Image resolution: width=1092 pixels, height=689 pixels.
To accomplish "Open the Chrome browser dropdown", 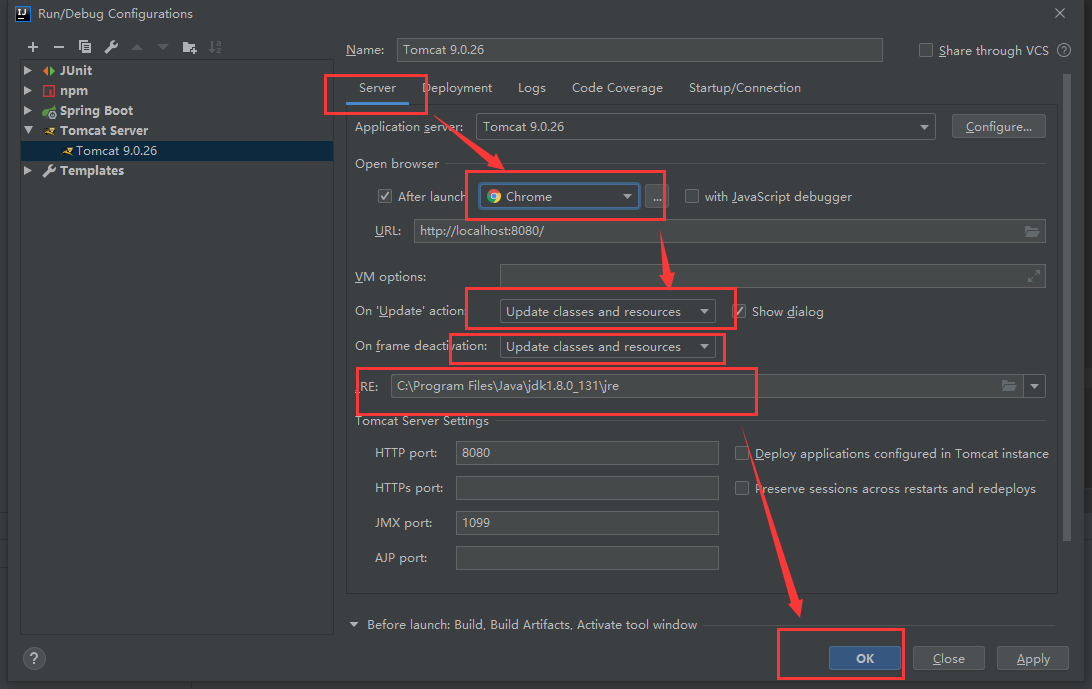I will 559,196.
